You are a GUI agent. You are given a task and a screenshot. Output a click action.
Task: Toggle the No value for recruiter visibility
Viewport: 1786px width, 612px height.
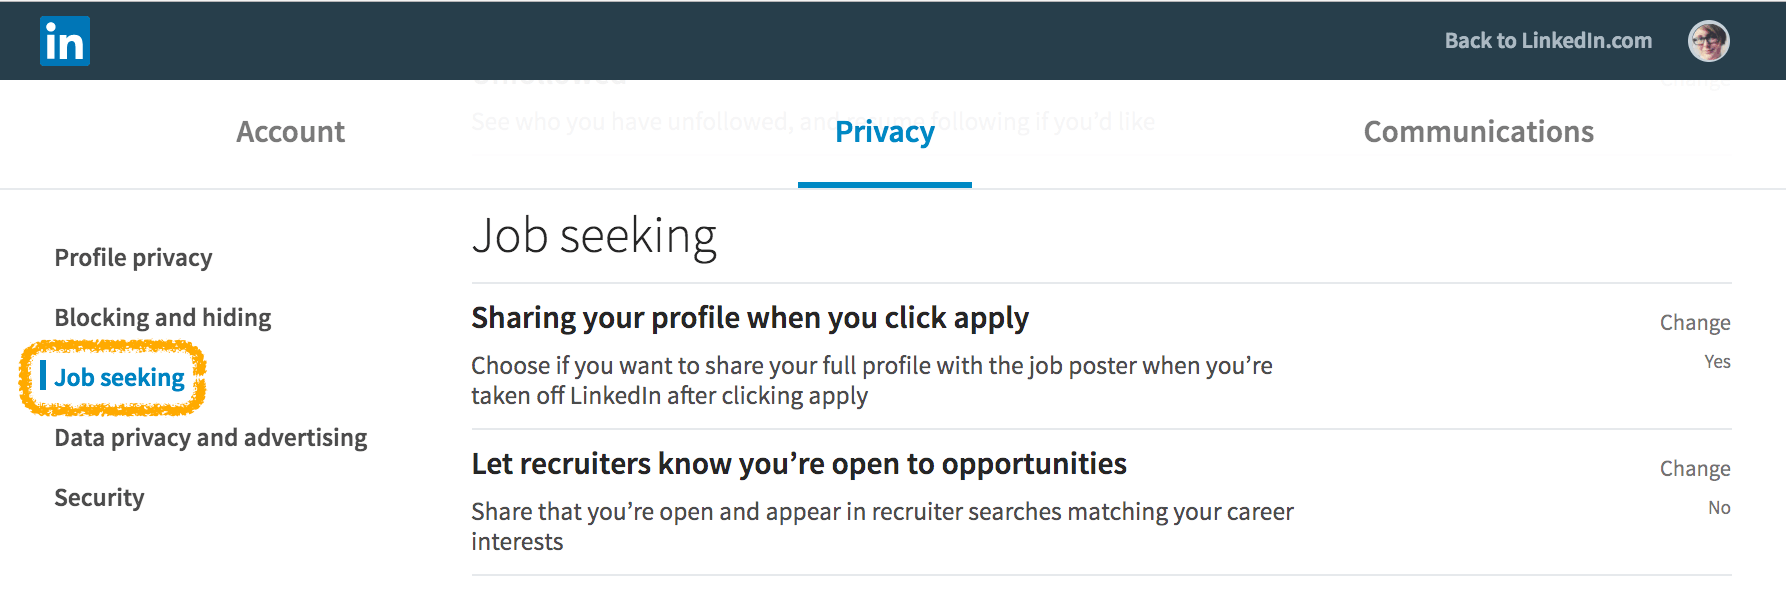click(1719, 507)
